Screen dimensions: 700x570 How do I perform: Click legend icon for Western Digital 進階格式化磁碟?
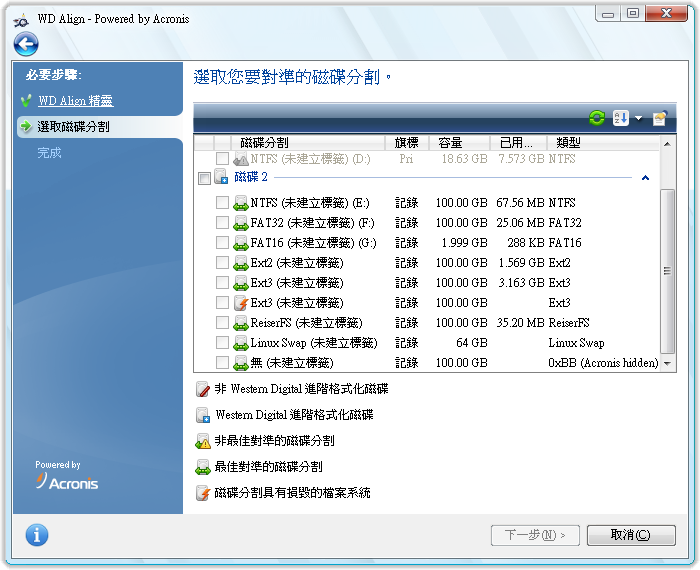click(x=203, y=415)
